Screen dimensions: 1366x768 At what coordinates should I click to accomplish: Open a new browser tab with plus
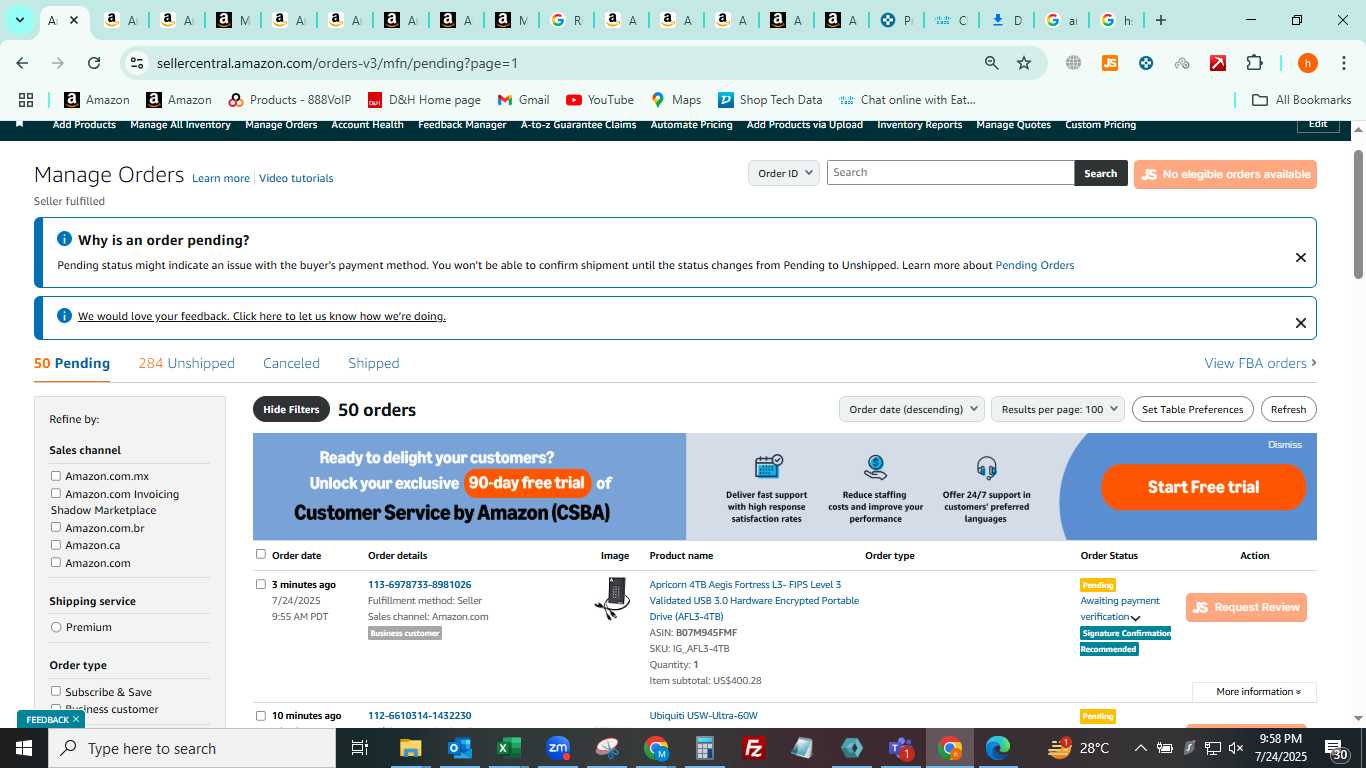pyautogui.click(x=1161, y=20)
